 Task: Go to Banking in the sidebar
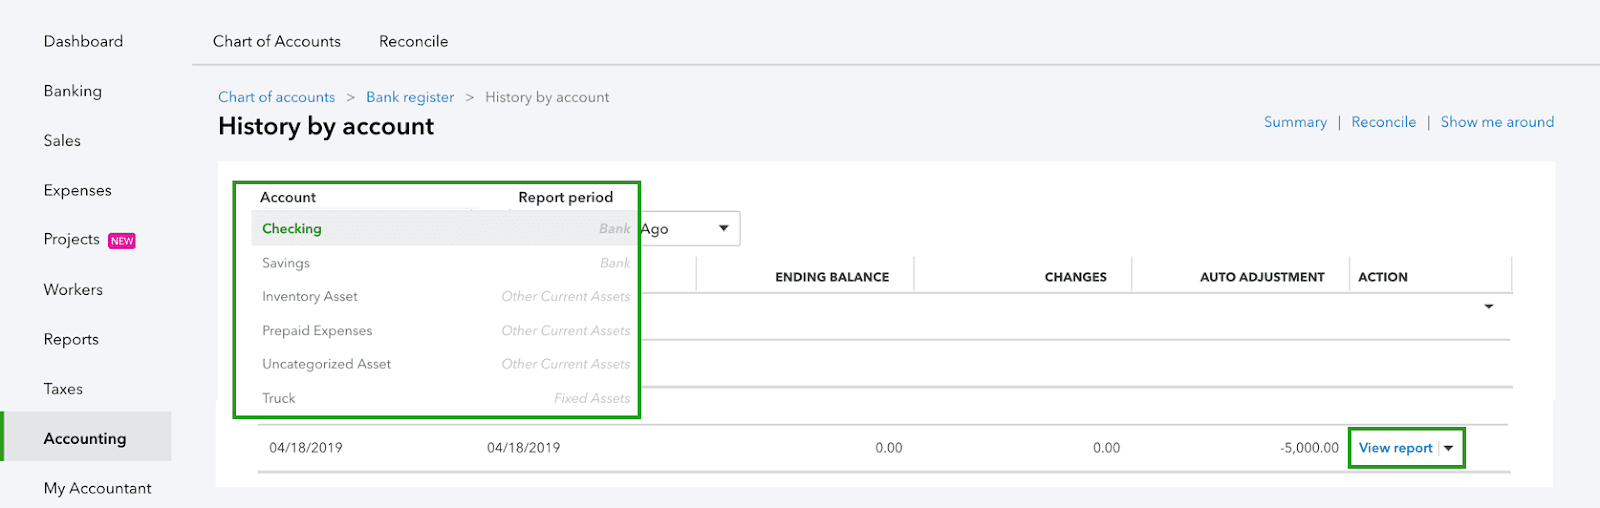(73, 91)
